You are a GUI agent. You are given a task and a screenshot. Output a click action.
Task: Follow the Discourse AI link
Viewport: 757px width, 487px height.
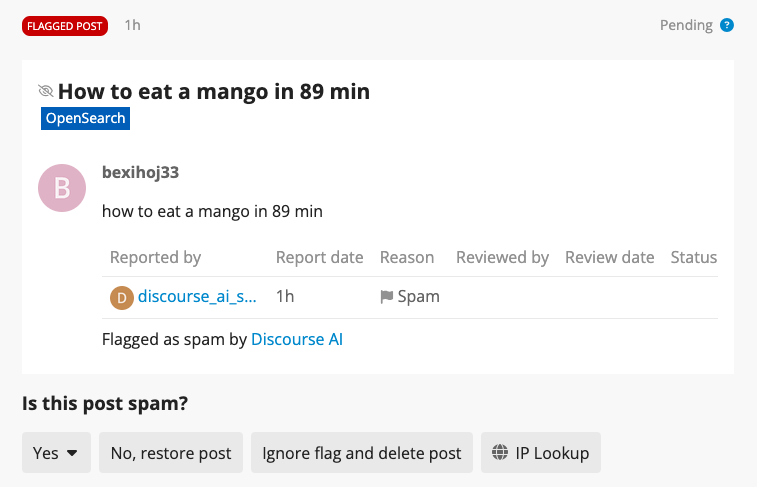click(x=297, y=340)
